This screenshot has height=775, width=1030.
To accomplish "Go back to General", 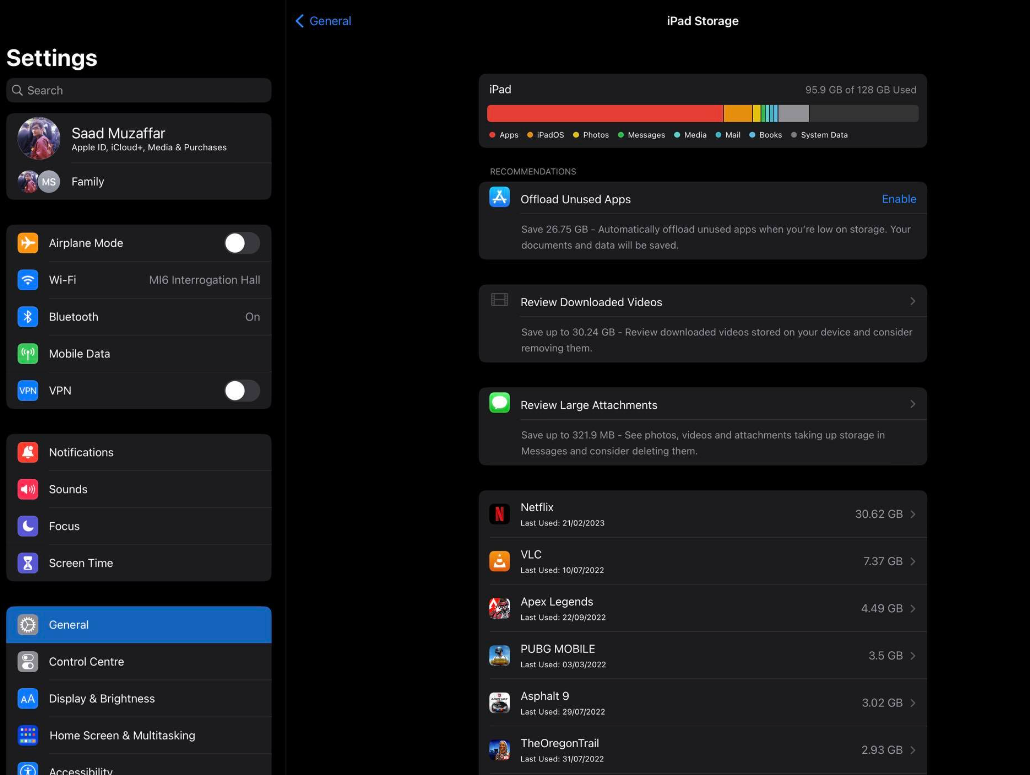I will pos(323,21).
